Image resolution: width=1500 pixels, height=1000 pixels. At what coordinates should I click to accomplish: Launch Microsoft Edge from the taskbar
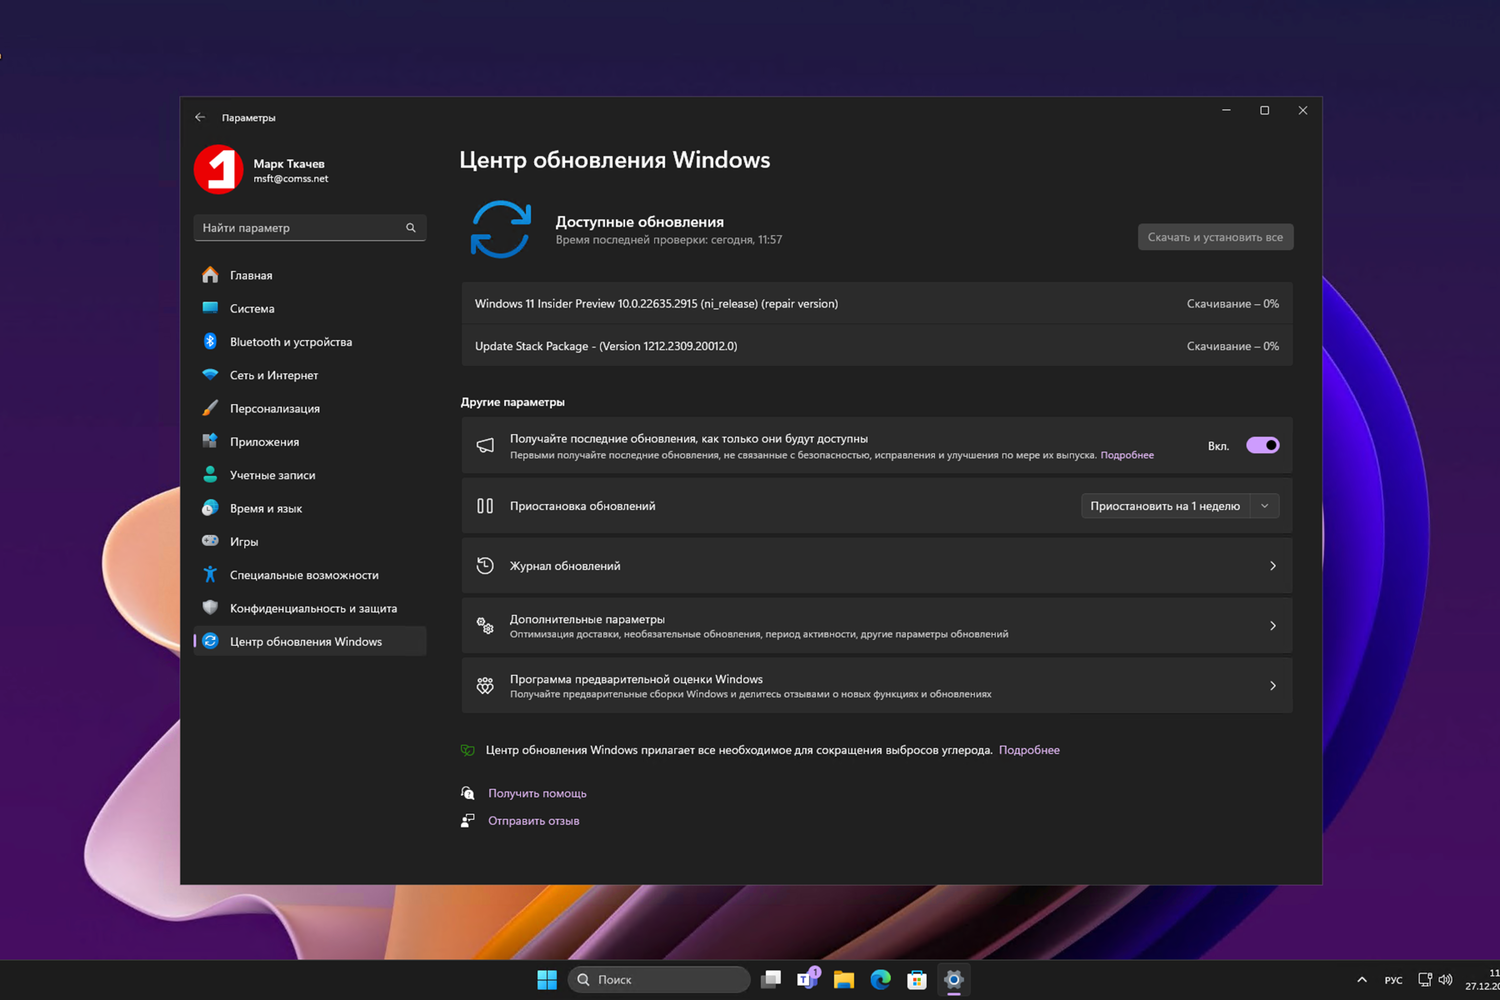click(881, 980)
